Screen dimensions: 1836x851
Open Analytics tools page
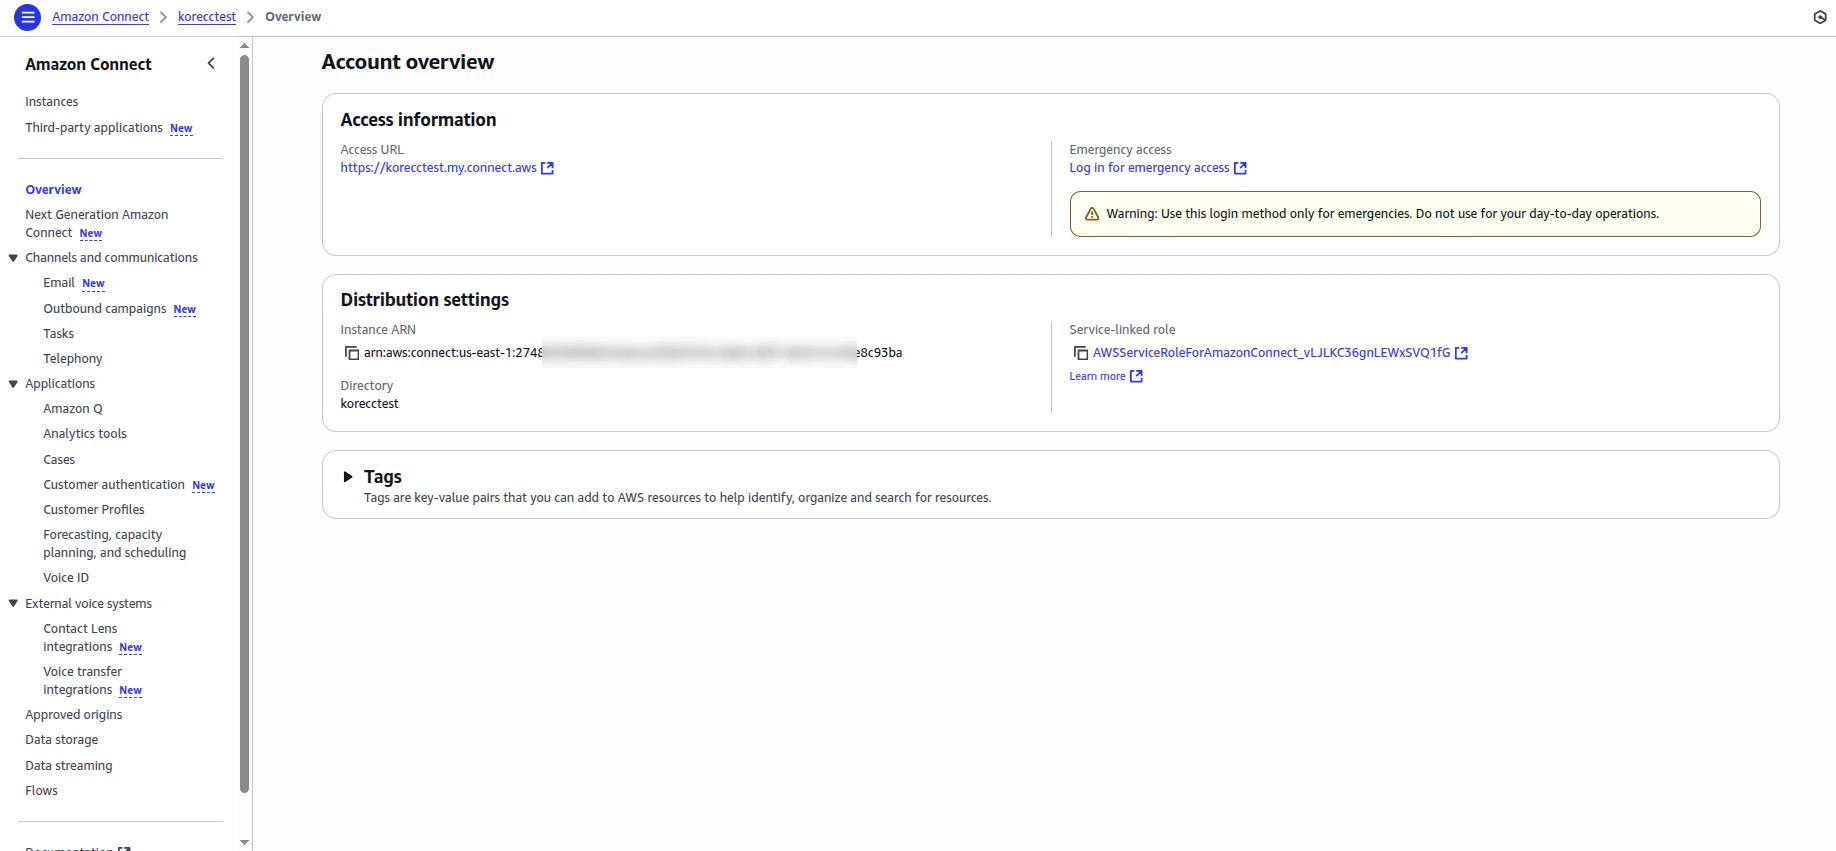[85, 434]
